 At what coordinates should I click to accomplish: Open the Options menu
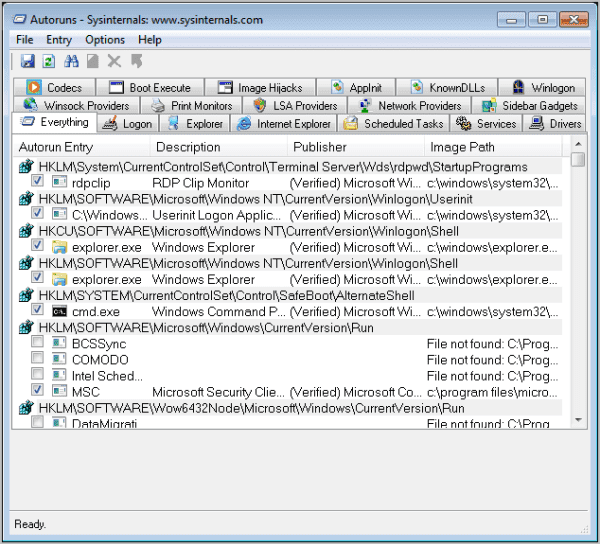(105, 39)
